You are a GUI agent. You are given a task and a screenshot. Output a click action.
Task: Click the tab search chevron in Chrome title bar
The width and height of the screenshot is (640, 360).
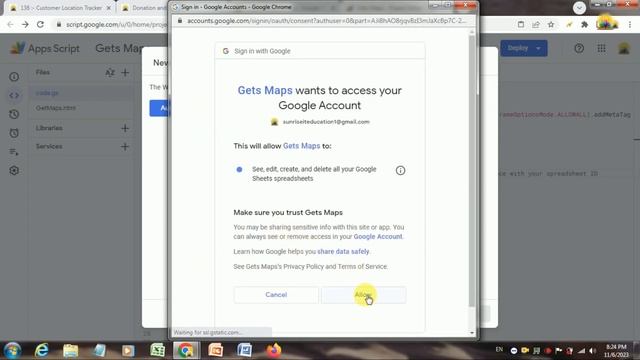coord(579,8)
